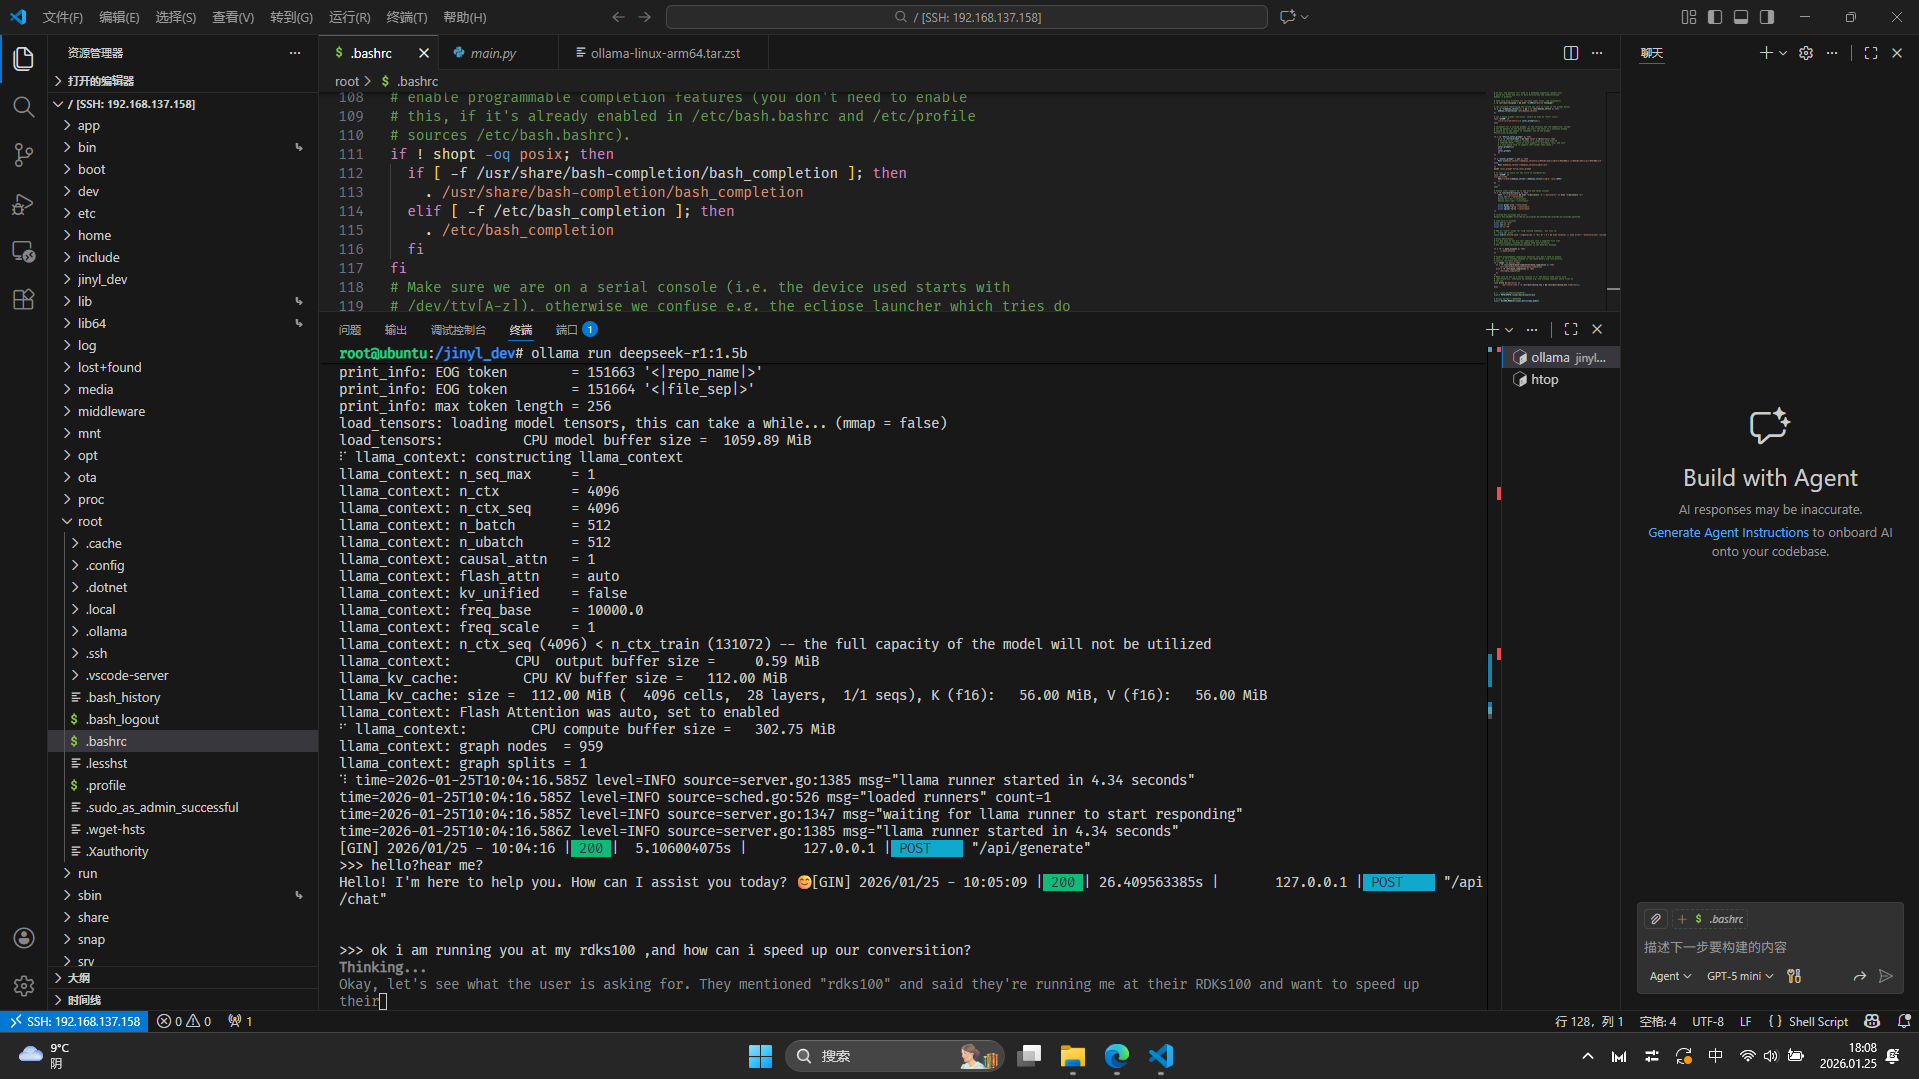Open File Explorer from the taskbar
The width and height of the screenshot is (1919, 1079).
1073,1056
